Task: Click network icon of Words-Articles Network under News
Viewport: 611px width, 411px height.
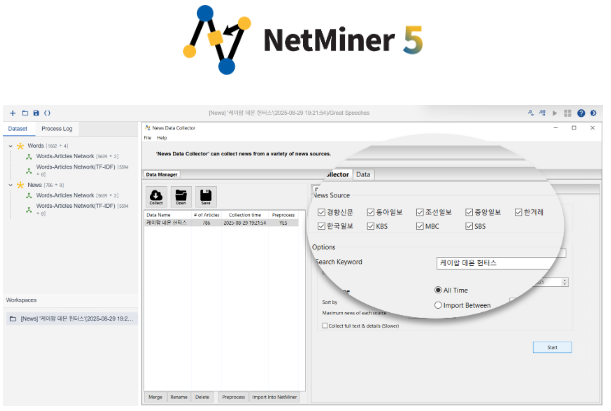Action: (x=29, y=196)
